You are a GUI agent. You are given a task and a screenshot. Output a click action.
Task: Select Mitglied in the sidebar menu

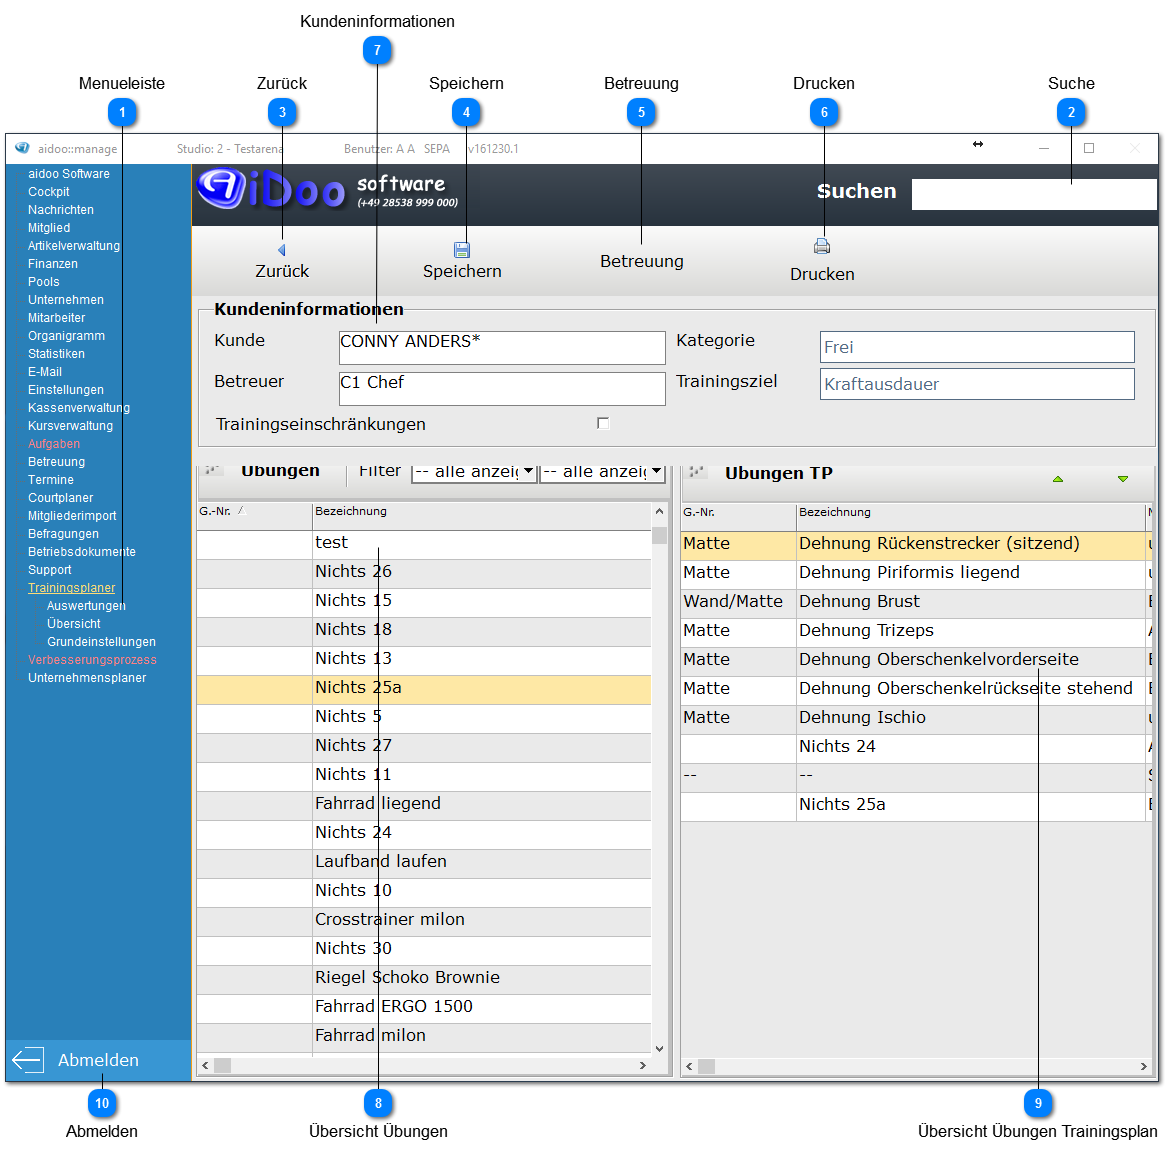pyautogui.click(x=49, y=228)
